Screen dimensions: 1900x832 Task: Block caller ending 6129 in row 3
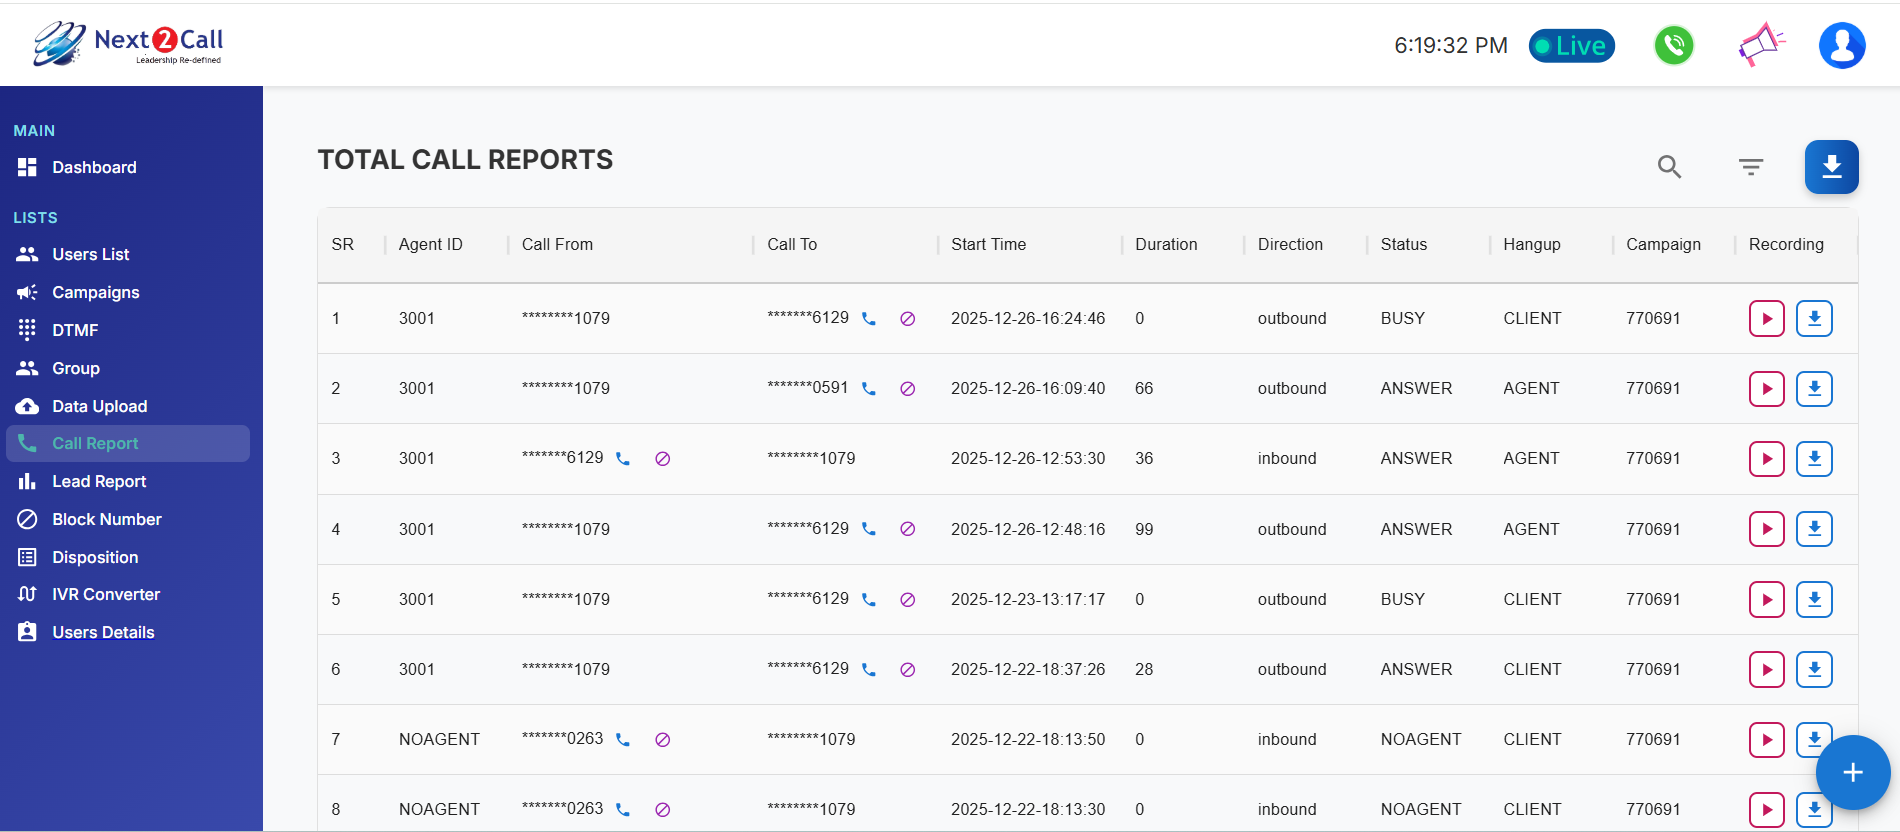point(662,459)
